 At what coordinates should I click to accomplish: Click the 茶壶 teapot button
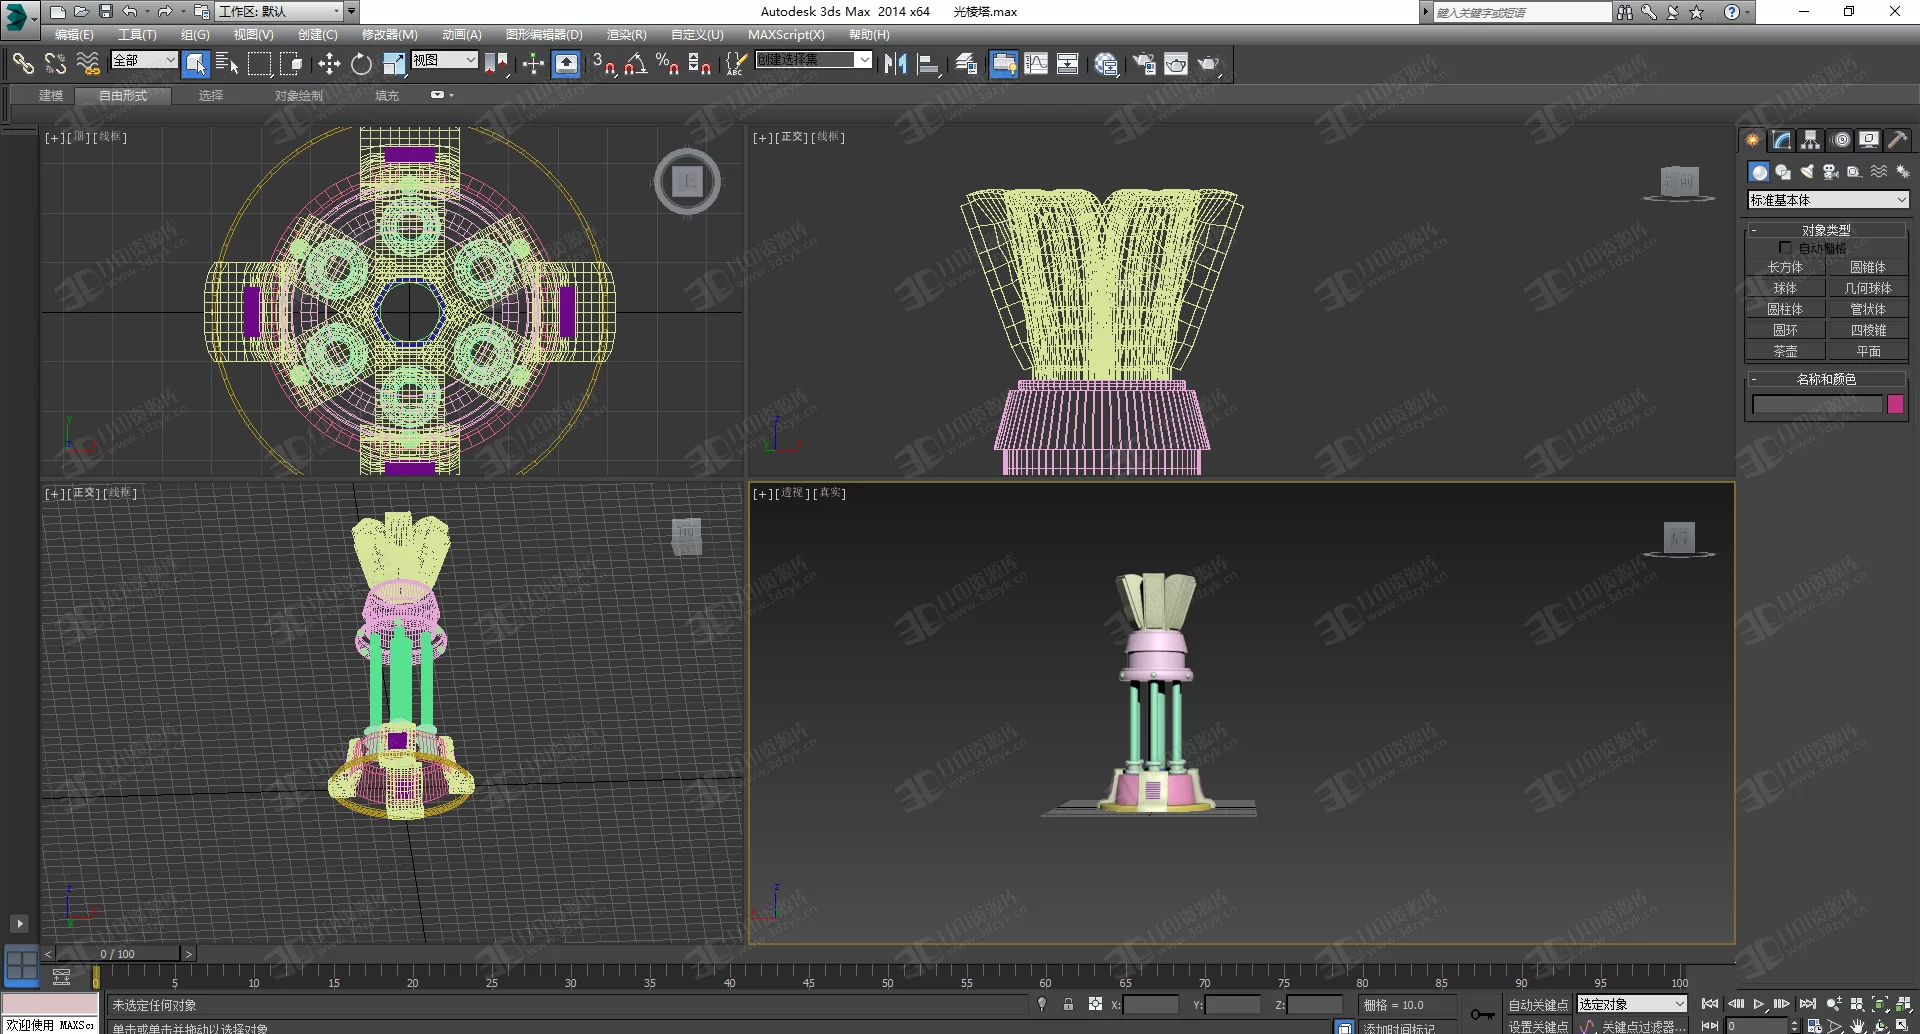pyautogui.click(x=1785, y=351)
